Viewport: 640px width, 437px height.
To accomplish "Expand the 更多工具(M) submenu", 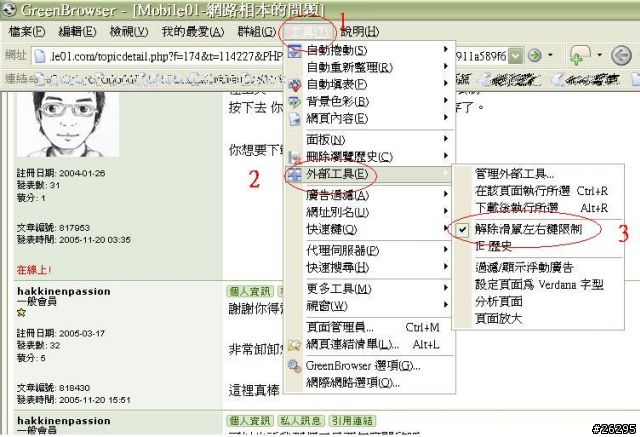I will pos(369,288).
